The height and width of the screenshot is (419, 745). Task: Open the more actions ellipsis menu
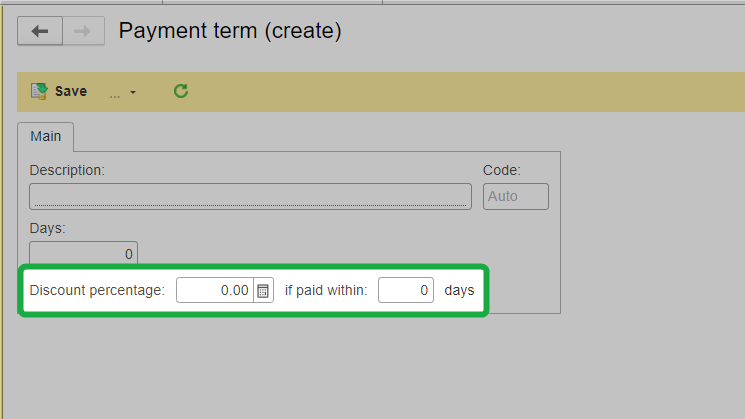click(x=115, y=94)
